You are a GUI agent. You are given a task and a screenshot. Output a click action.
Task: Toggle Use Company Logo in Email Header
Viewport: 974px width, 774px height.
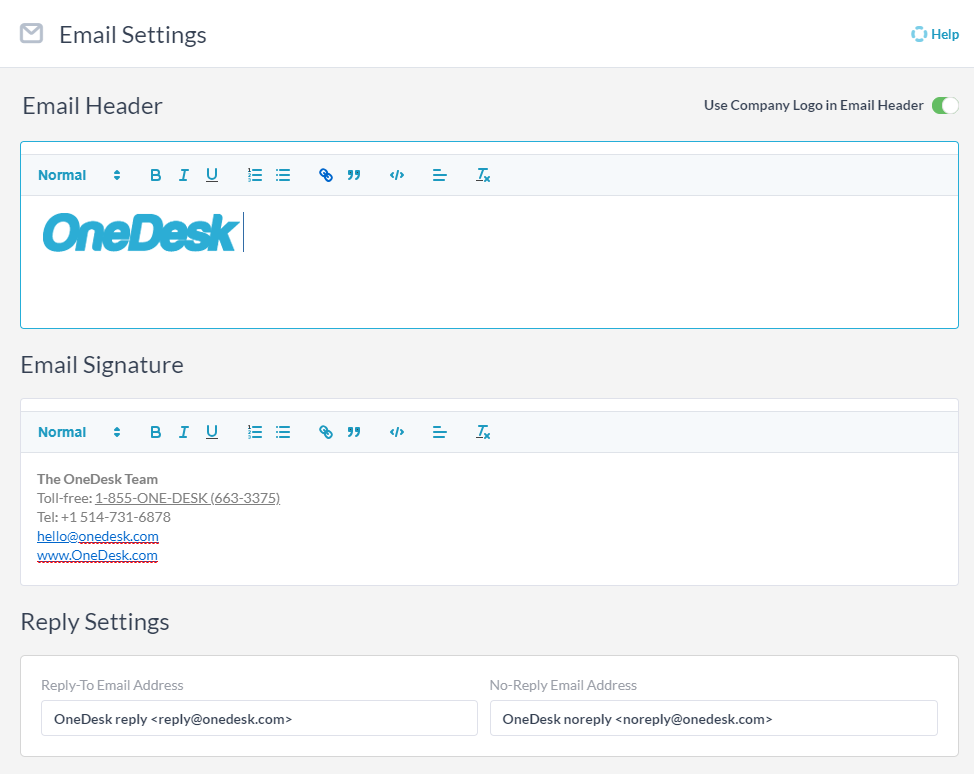[x=945, y=106]
